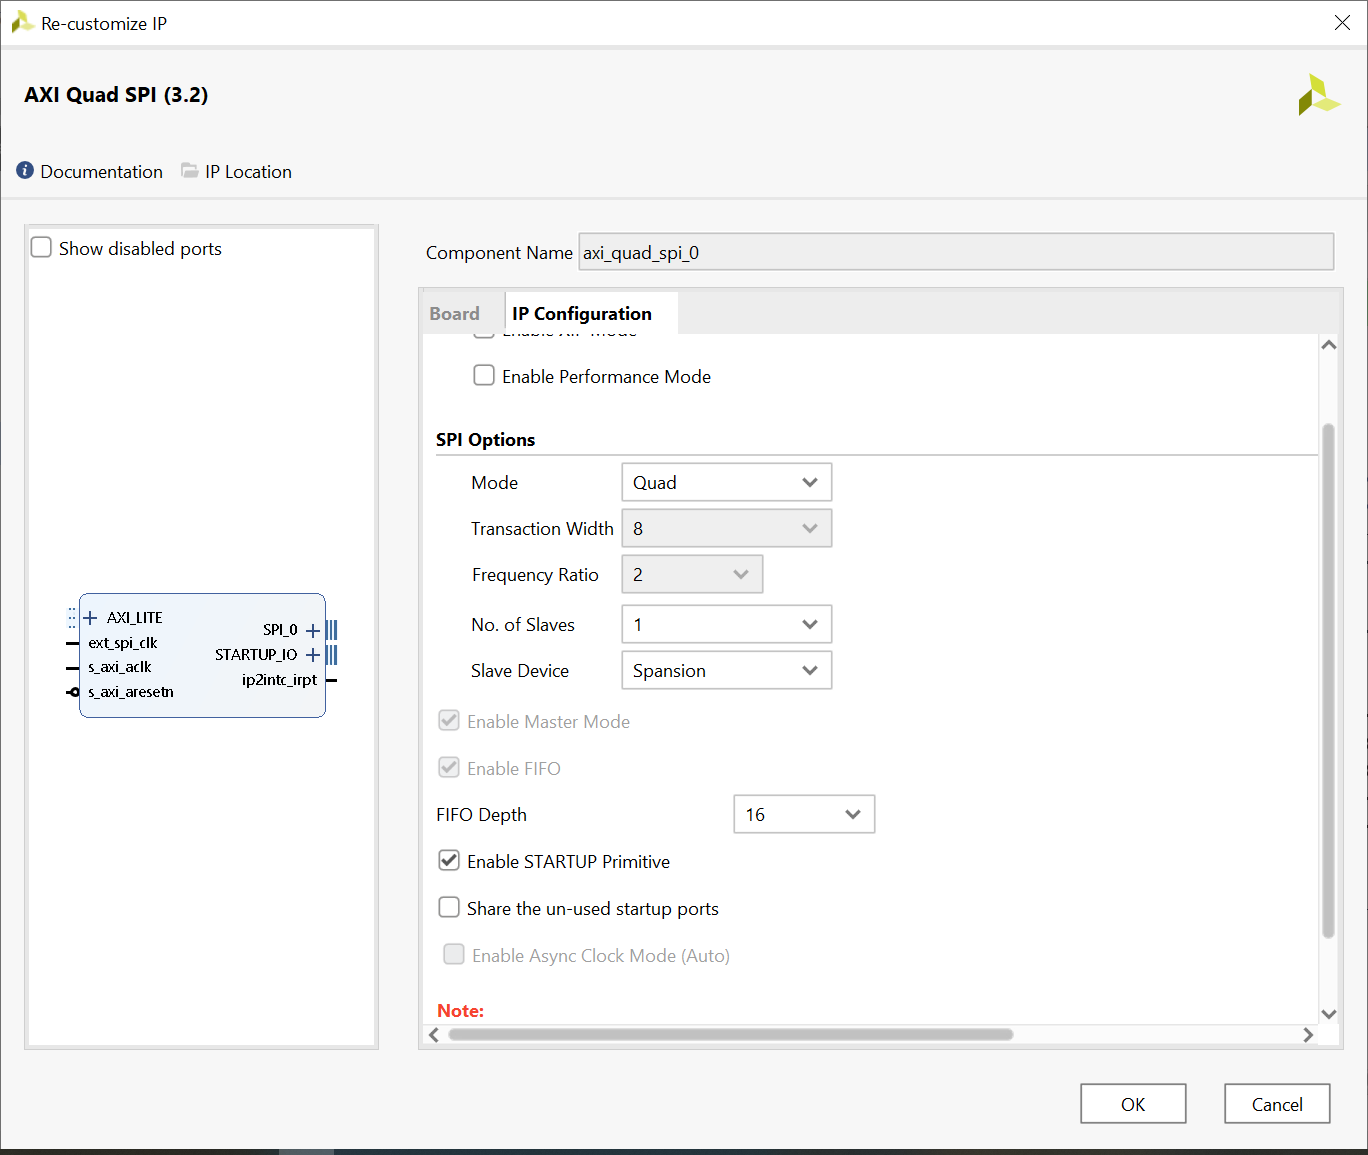Select the ip2intc_irpt port label
The image size is (1368, 1155).
[279, 680]
